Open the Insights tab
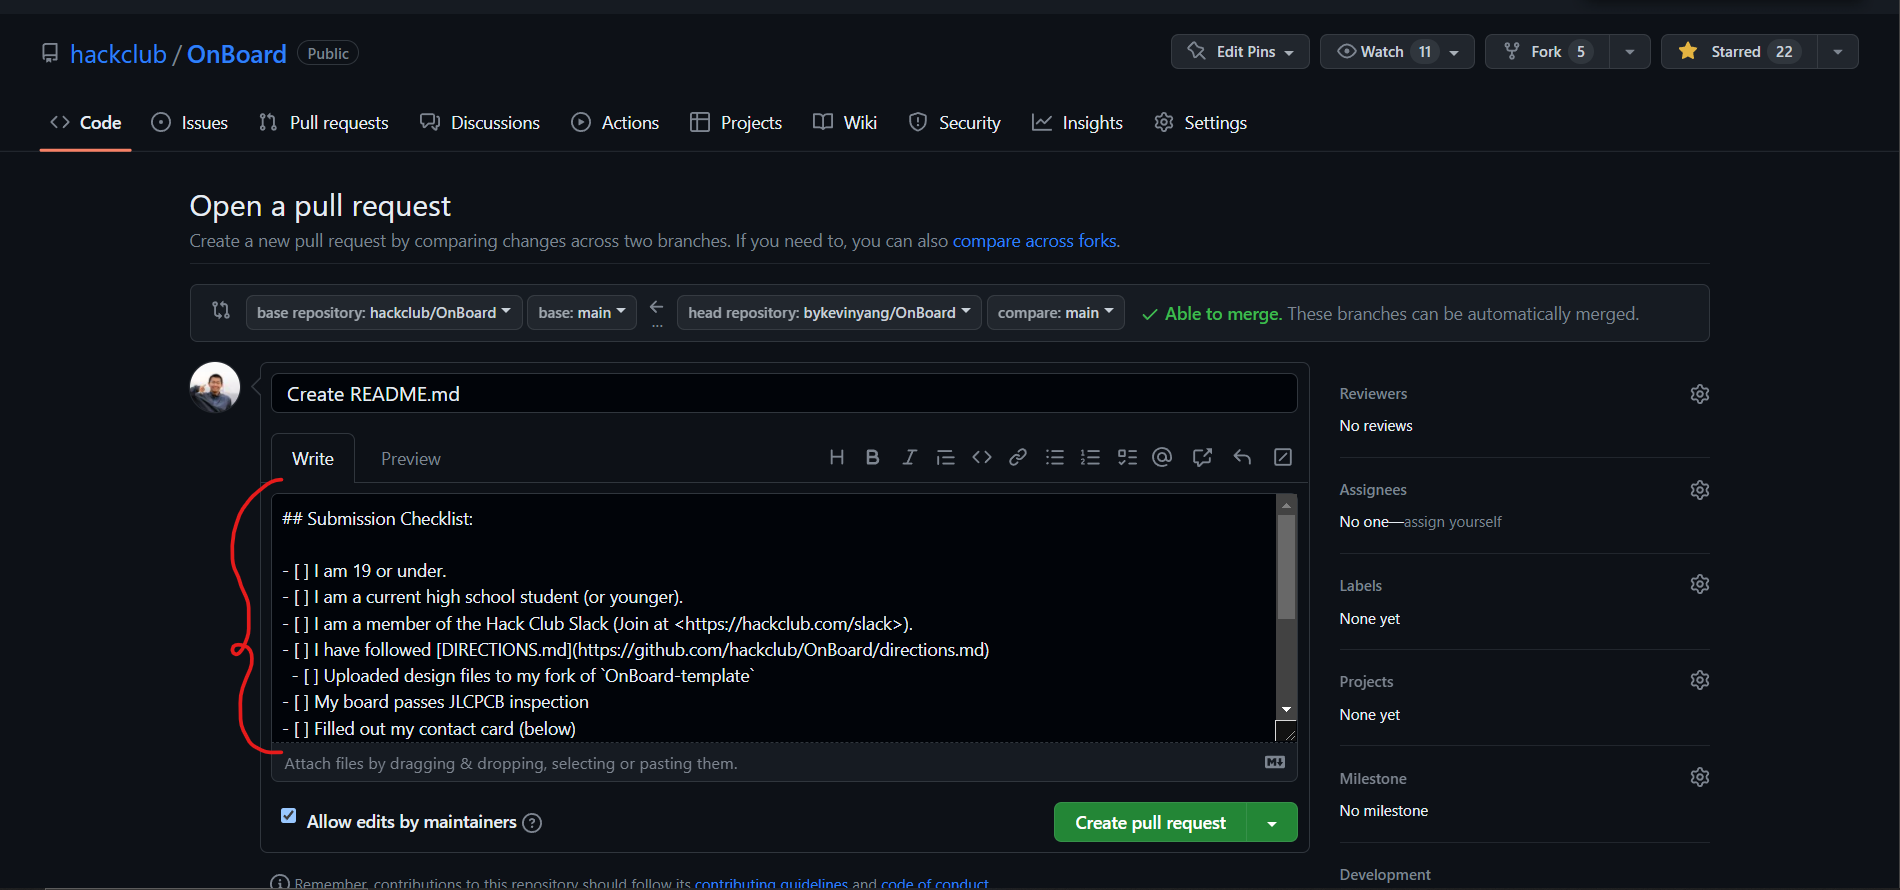Image resolution: width=1900 pixels, height=890 pixels. click(x=1078, y=123)
